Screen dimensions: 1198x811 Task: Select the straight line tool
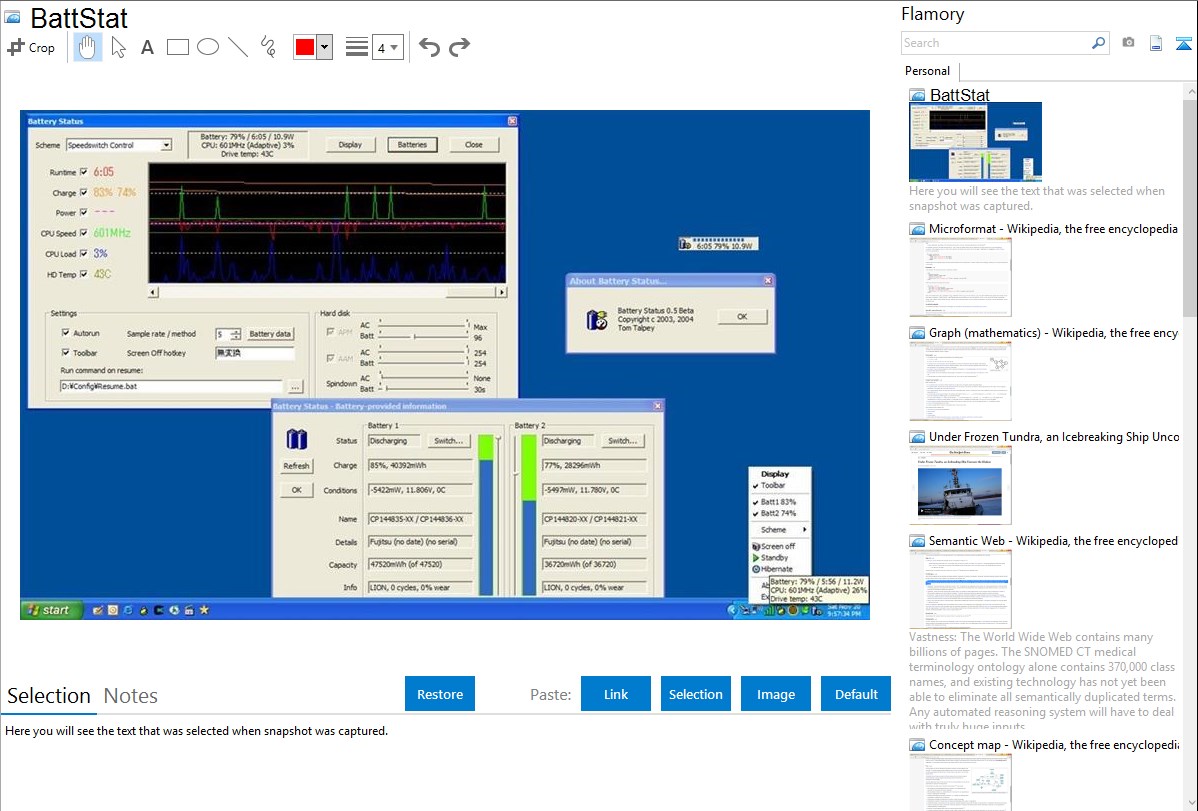click(238, 47)
